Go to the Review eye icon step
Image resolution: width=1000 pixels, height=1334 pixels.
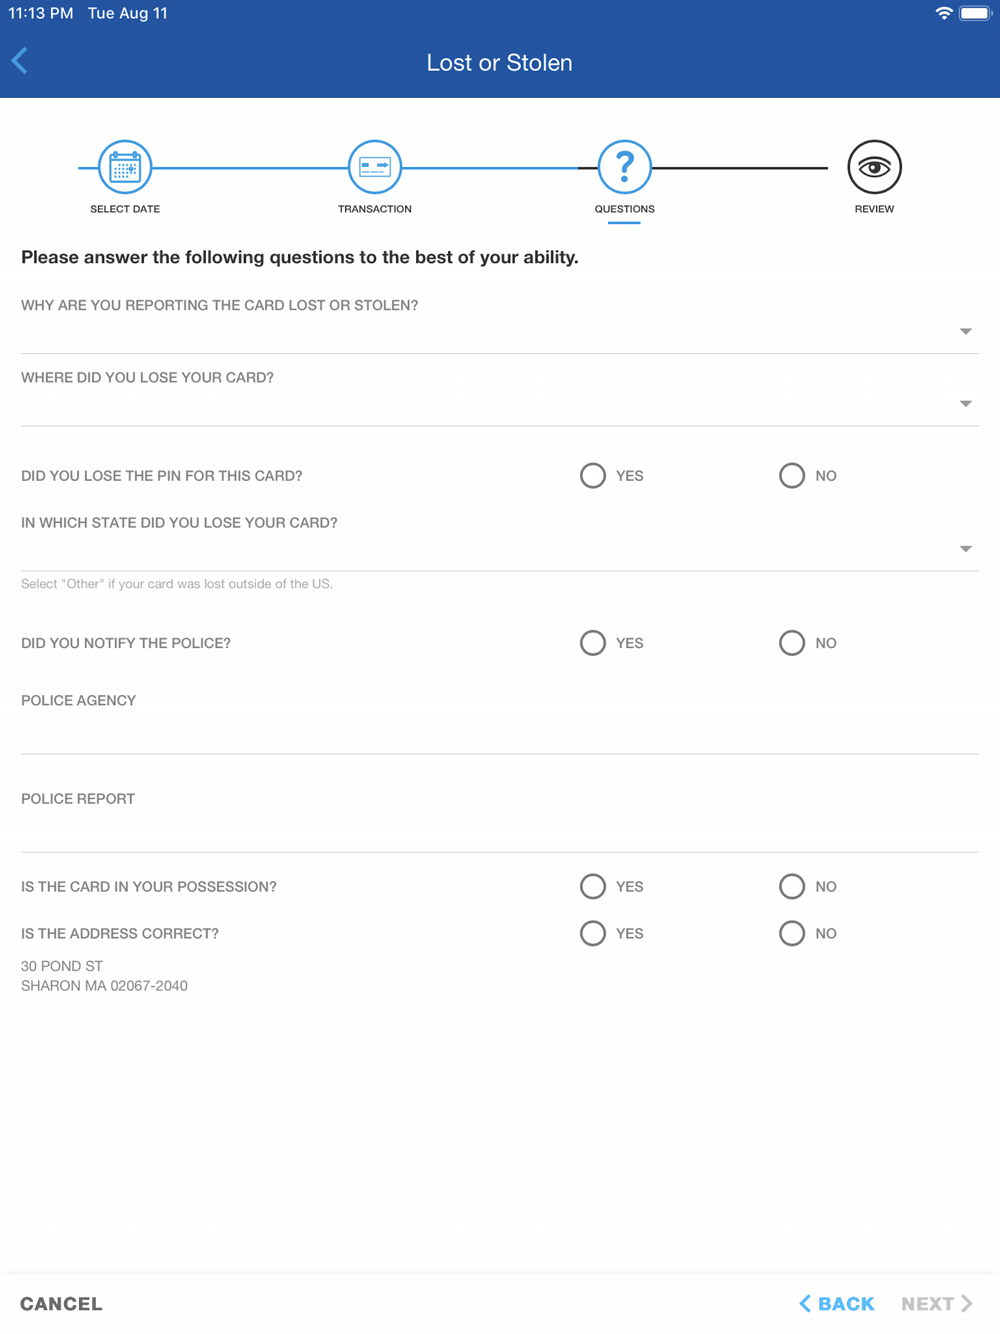tap(875, 167)
